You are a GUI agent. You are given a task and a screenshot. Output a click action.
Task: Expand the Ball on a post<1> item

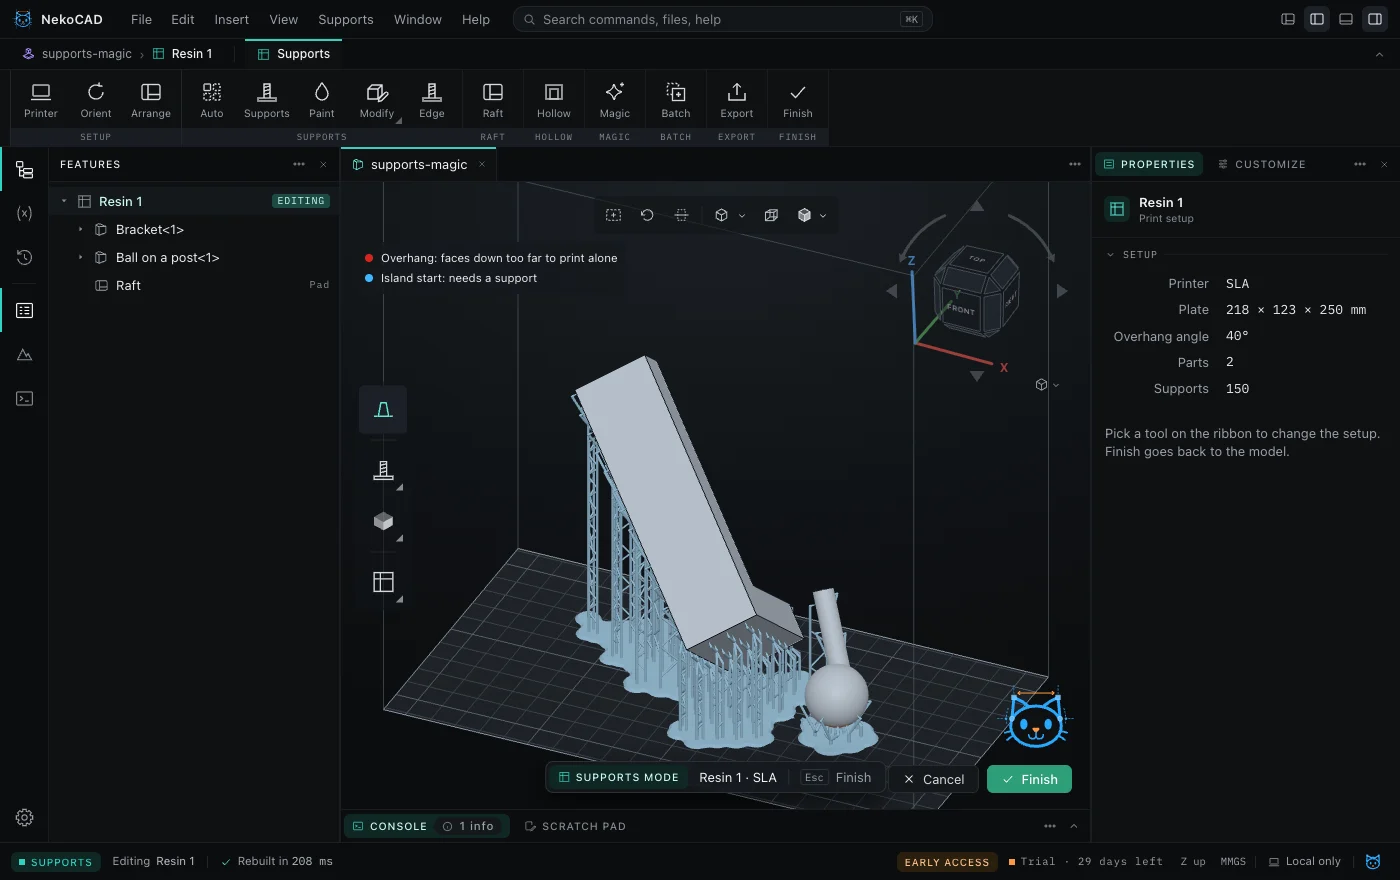81,258
